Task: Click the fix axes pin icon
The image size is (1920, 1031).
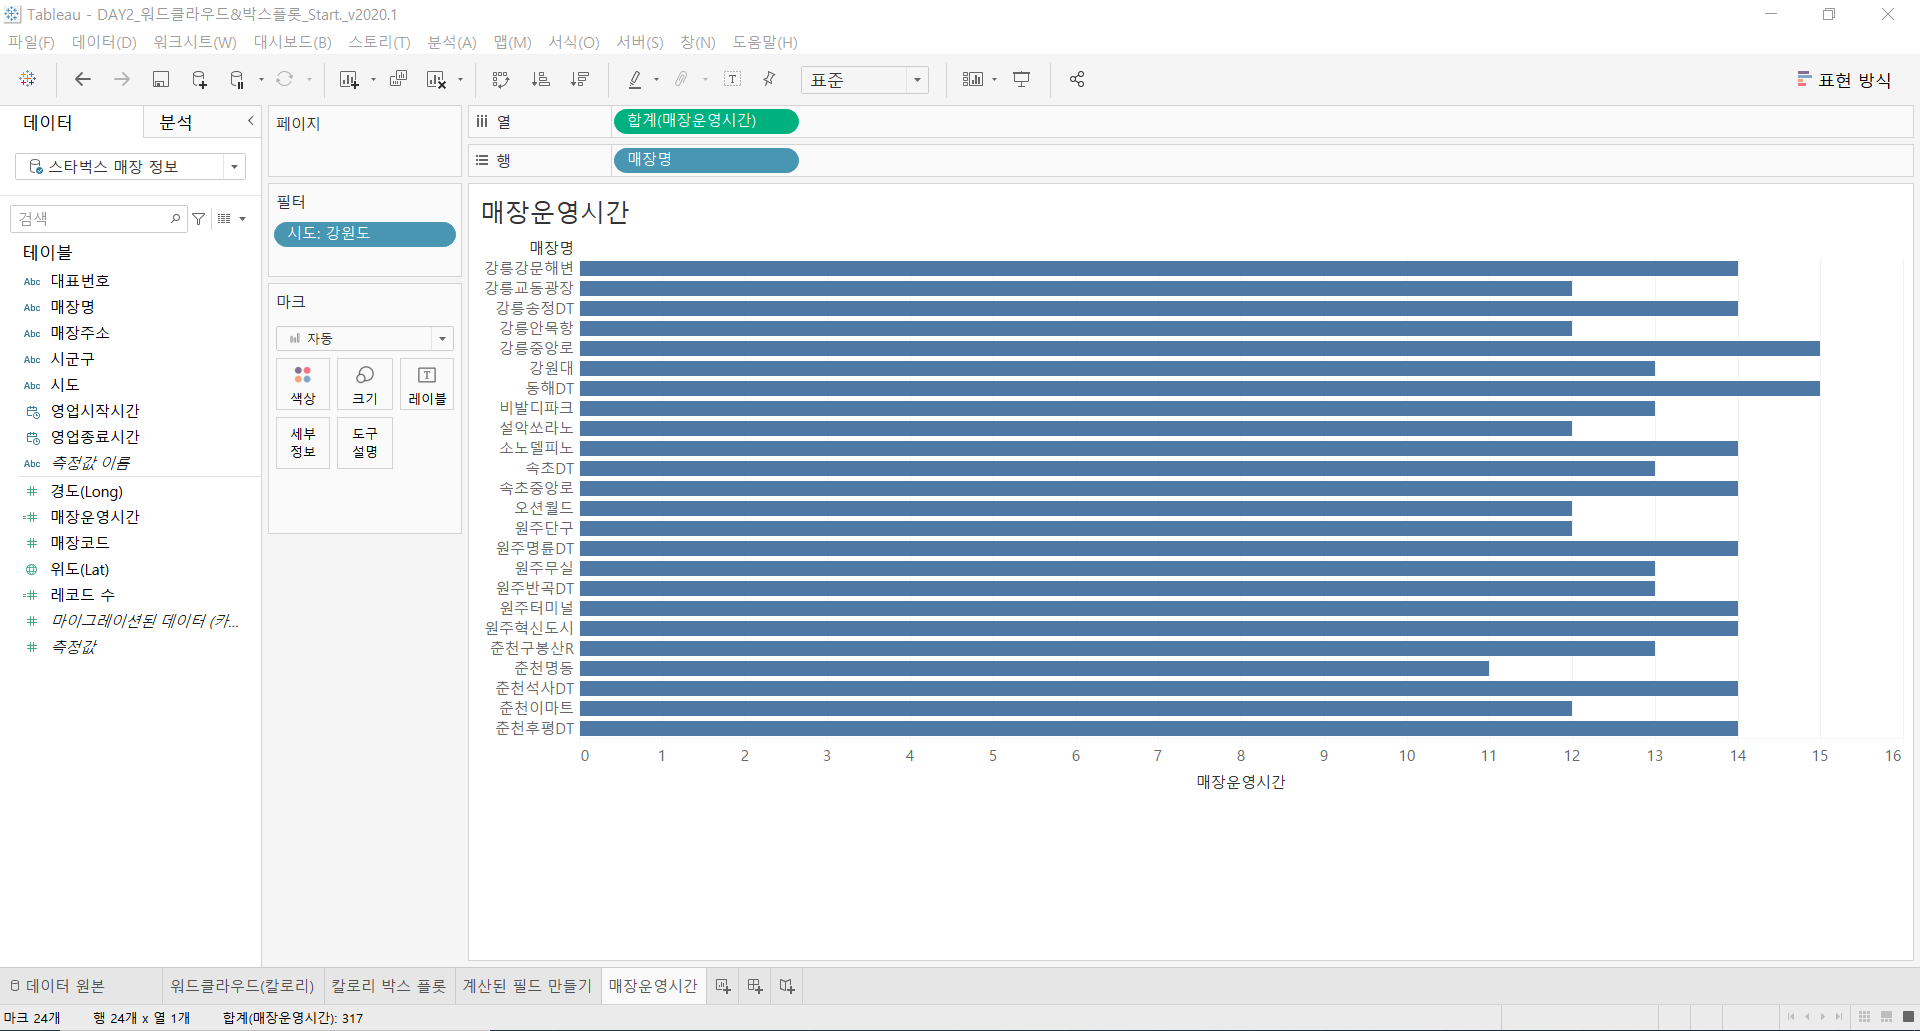Action: (769, 79)
